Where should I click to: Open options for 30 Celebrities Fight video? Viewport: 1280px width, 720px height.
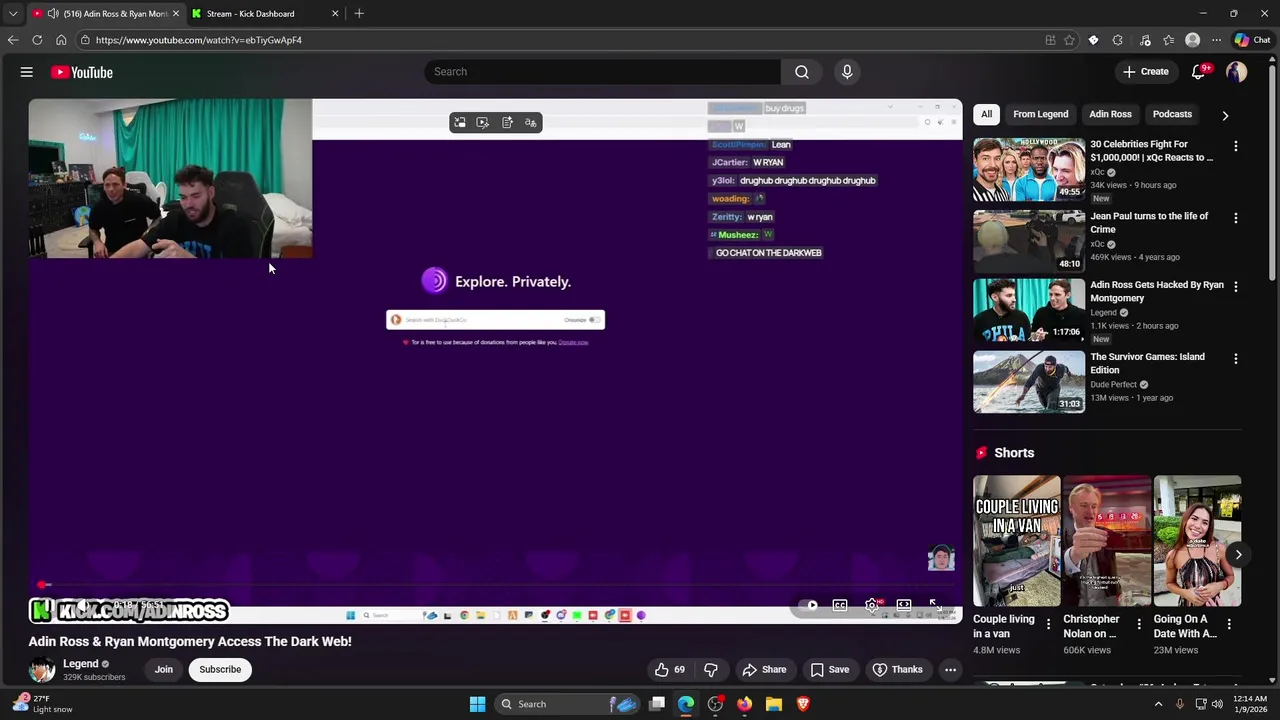pyautogui.click(x=1235, y=146)
